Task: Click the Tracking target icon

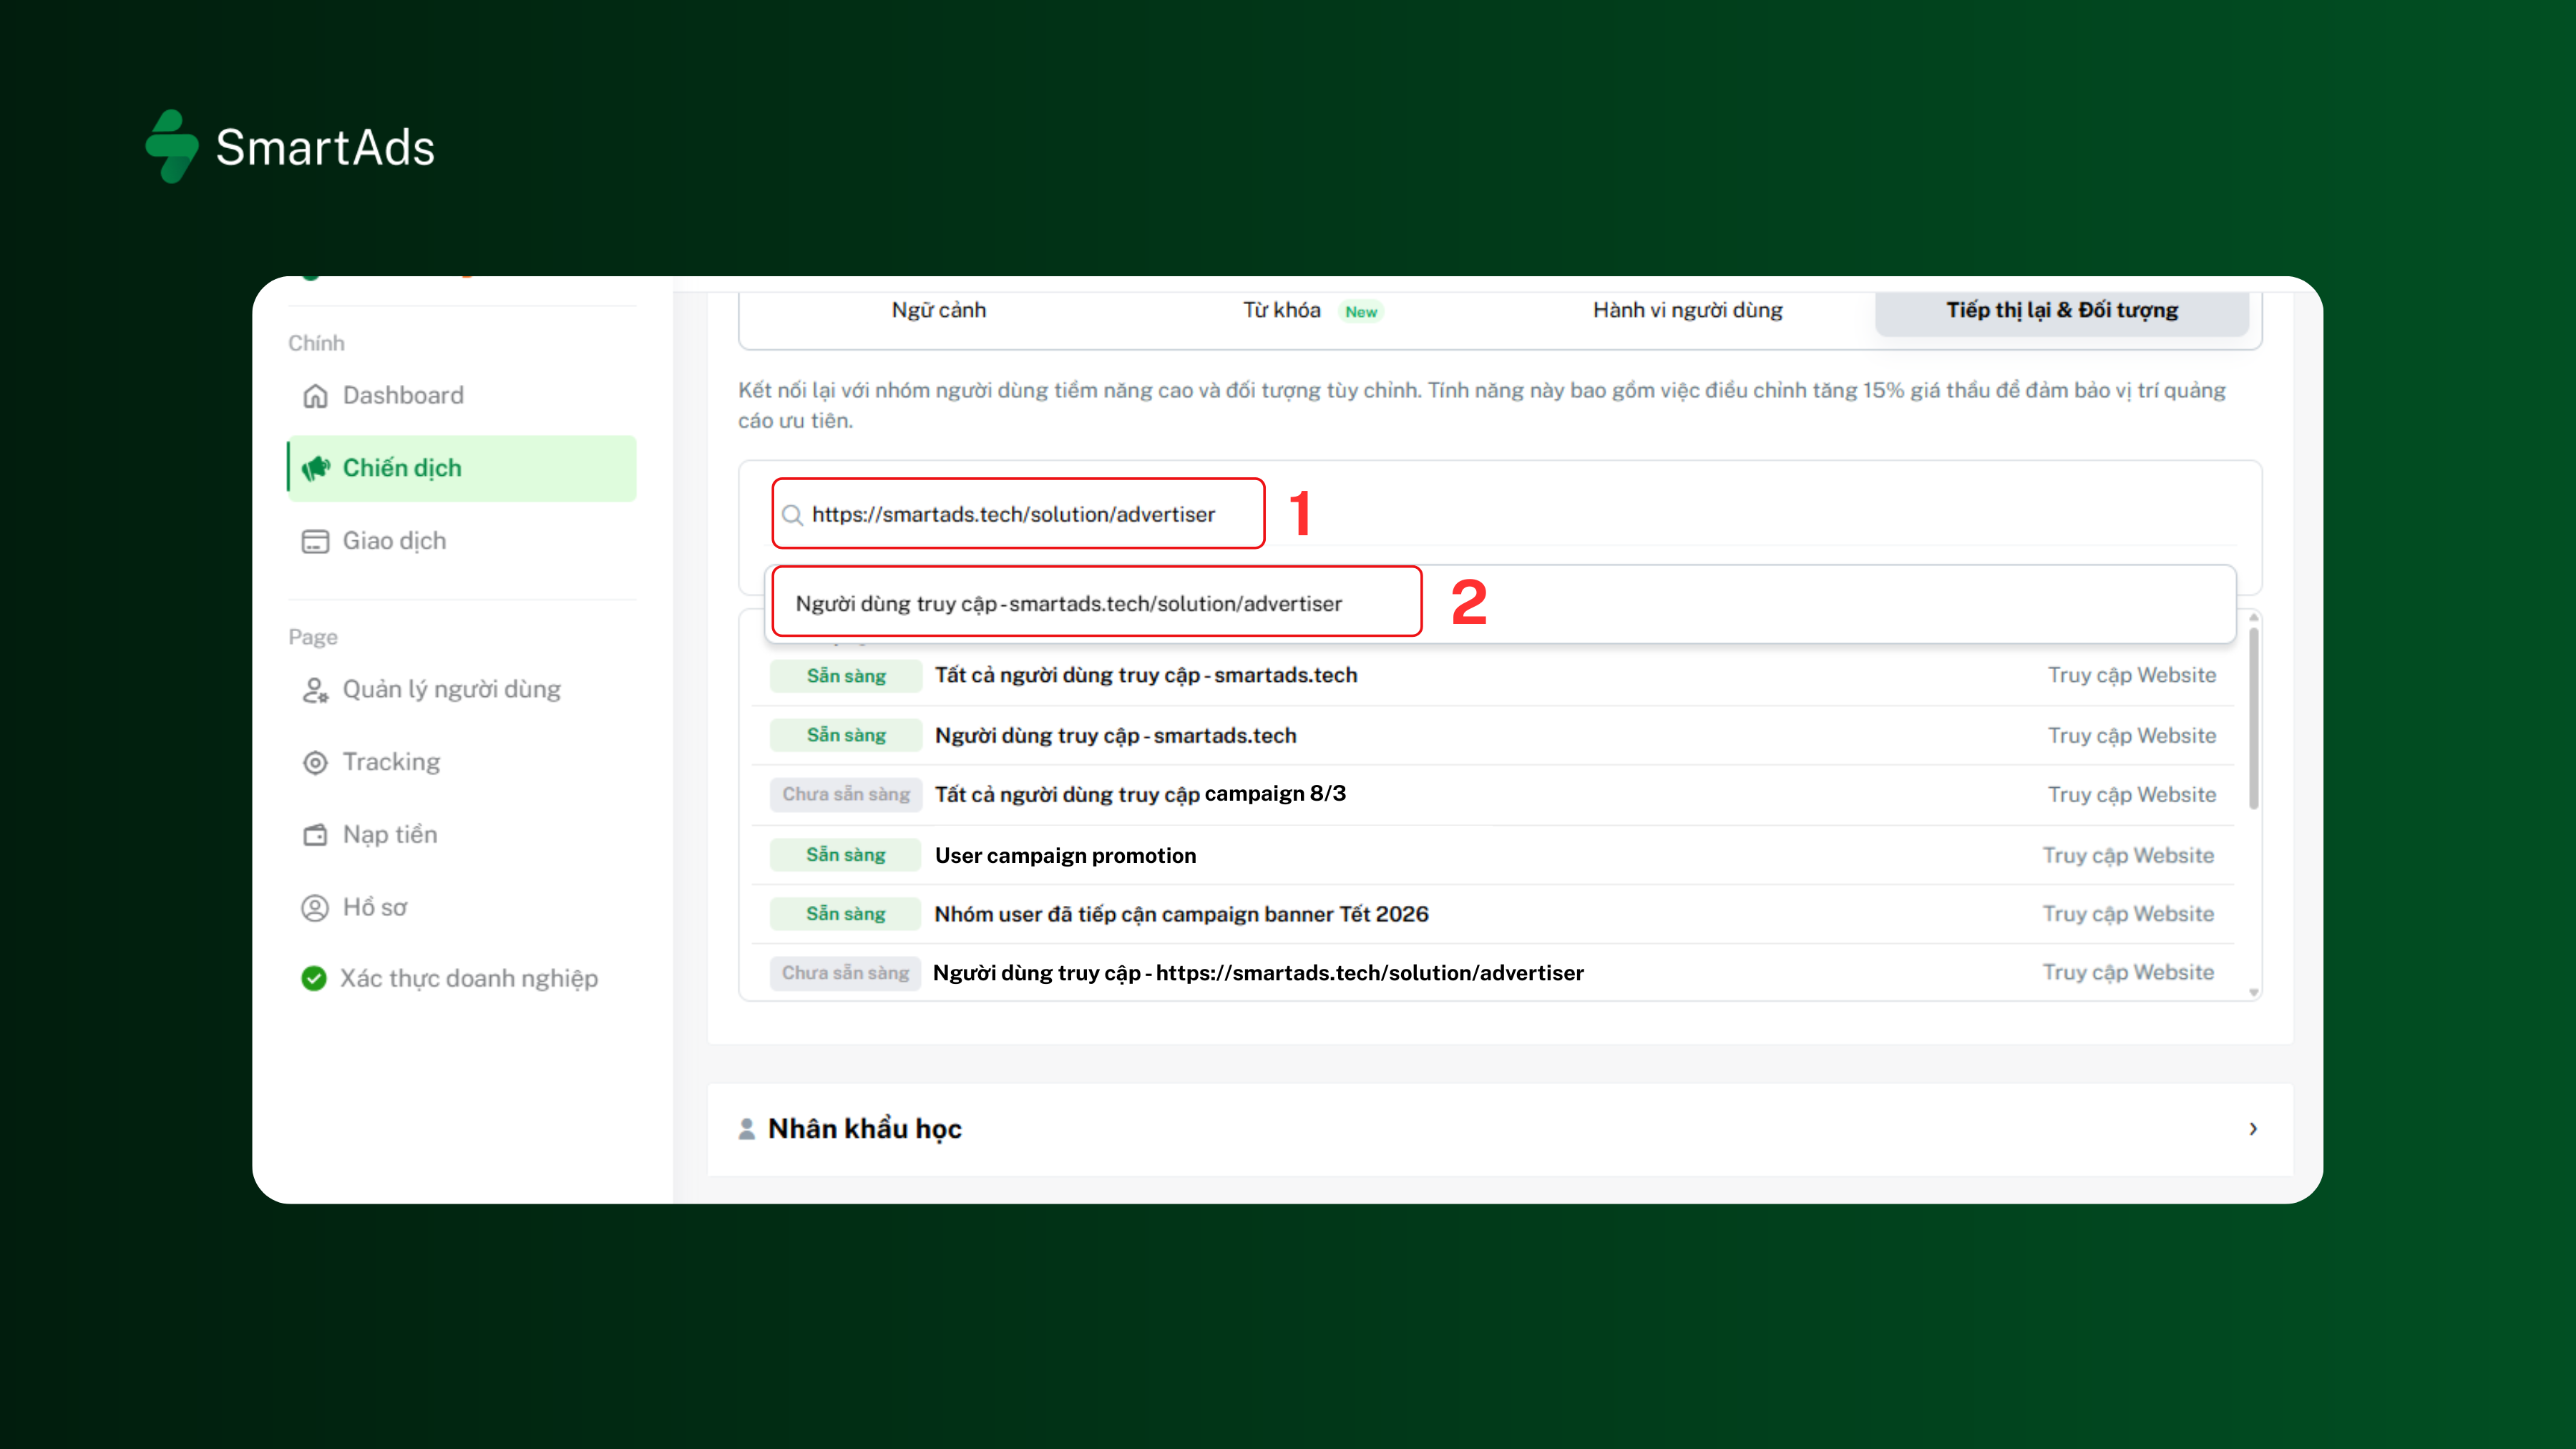Action: pos(315,763)
